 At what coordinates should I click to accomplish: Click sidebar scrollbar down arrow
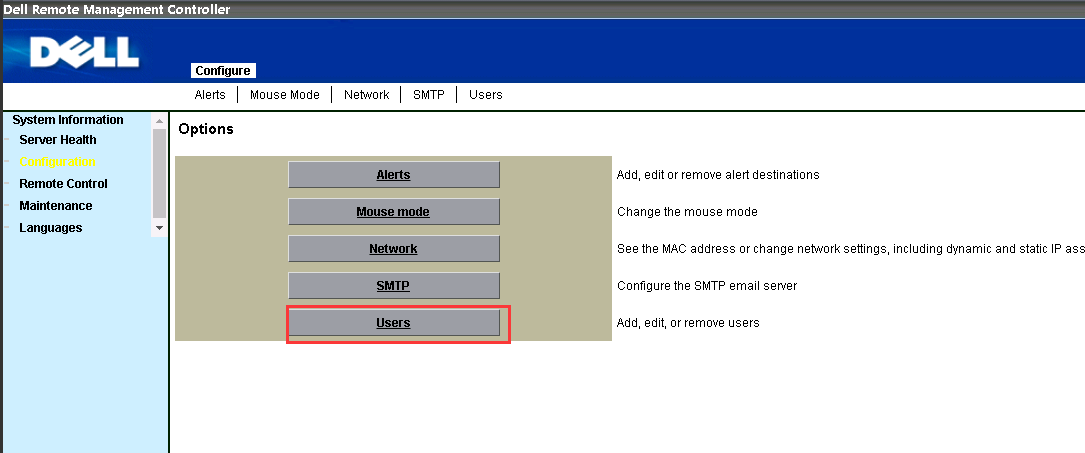[159, 228]
